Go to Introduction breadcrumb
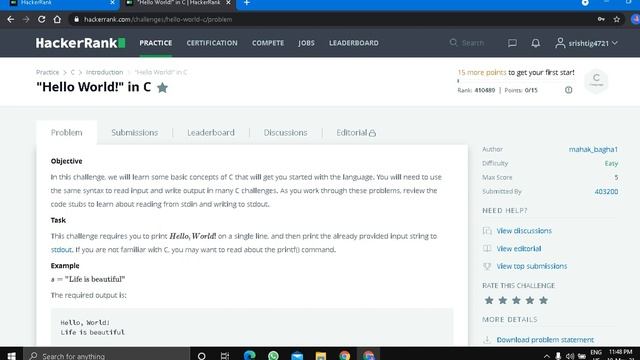This screenshot has height=360, width=640. point(104,72)
